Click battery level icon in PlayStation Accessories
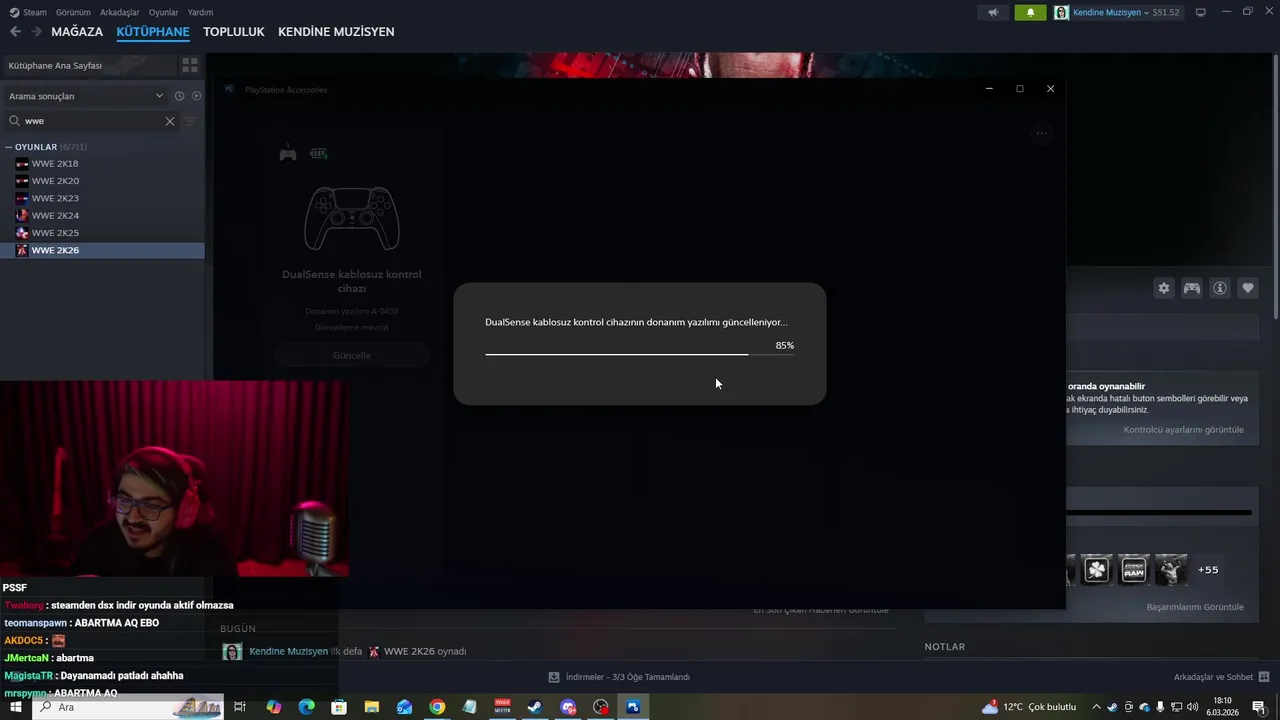The width and height of the screenshot is (1280, 720). coord(318,154)
